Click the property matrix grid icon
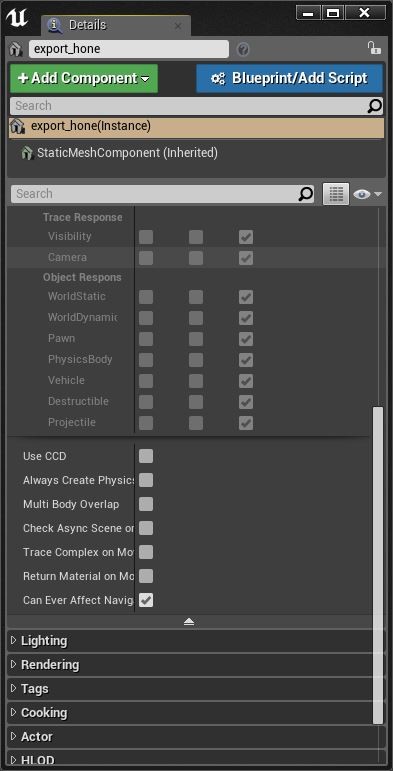The height and width of the screenshot is (771, 393). coord(336,194)
